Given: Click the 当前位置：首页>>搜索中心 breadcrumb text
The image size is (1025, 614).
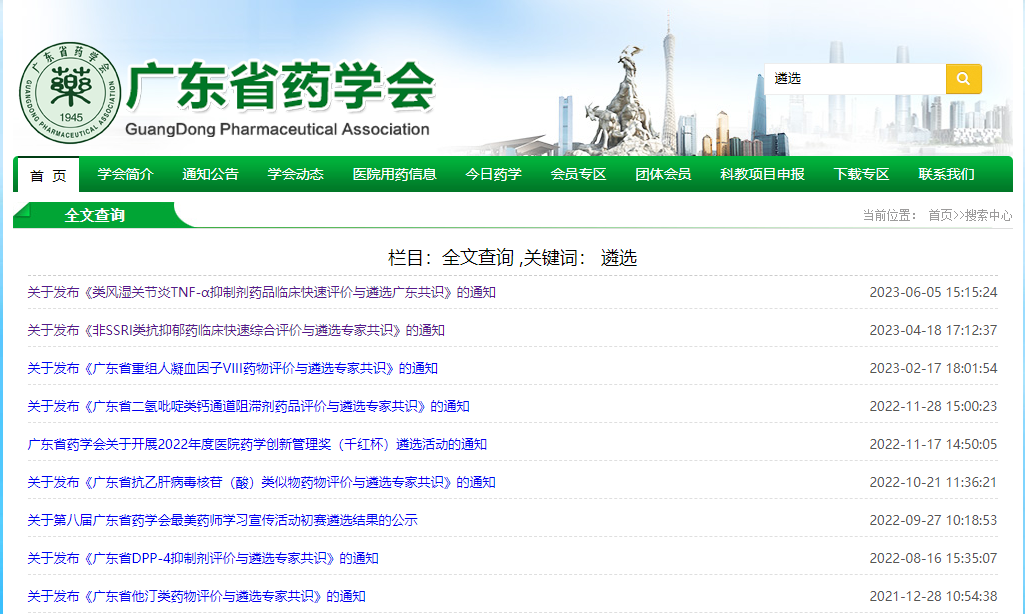Looking at the screenshot, I should pyautogui.click(x=937, y=215).
